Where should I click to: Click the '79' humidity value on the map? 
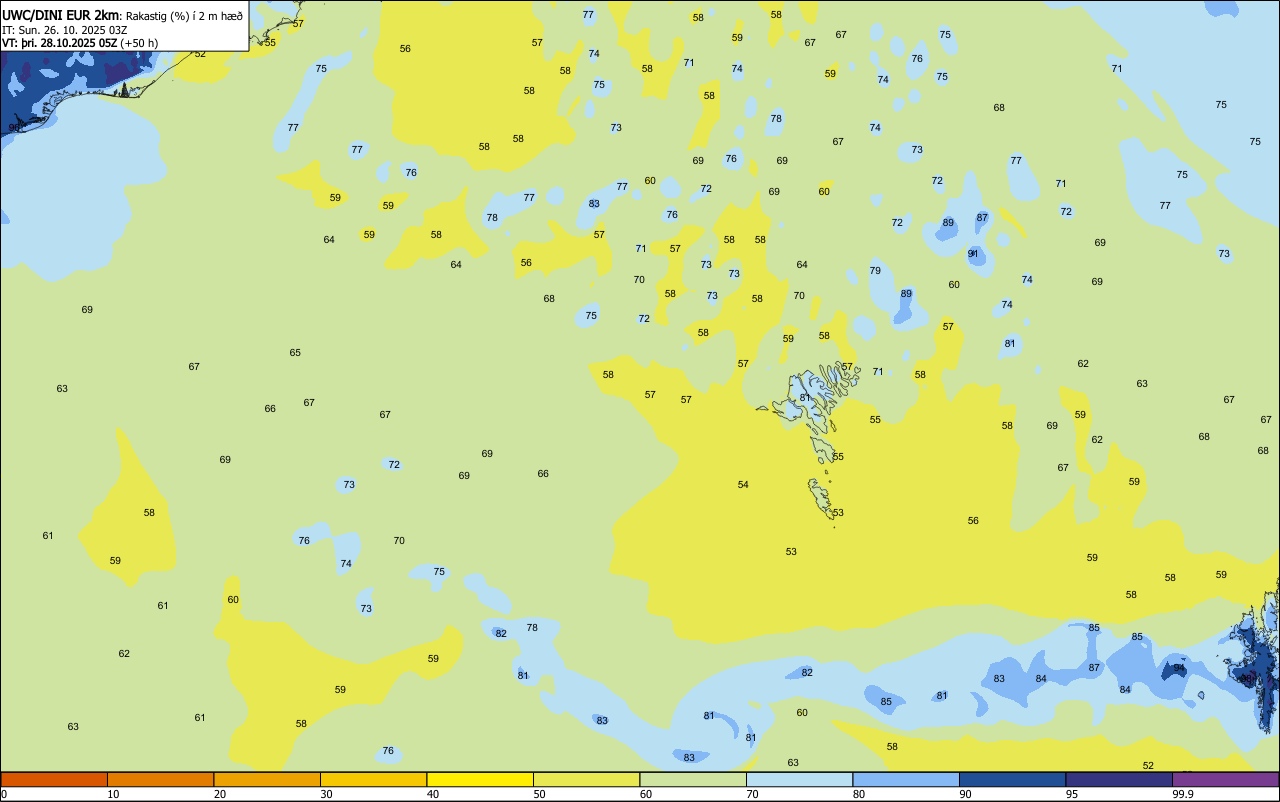pos(875,271)
